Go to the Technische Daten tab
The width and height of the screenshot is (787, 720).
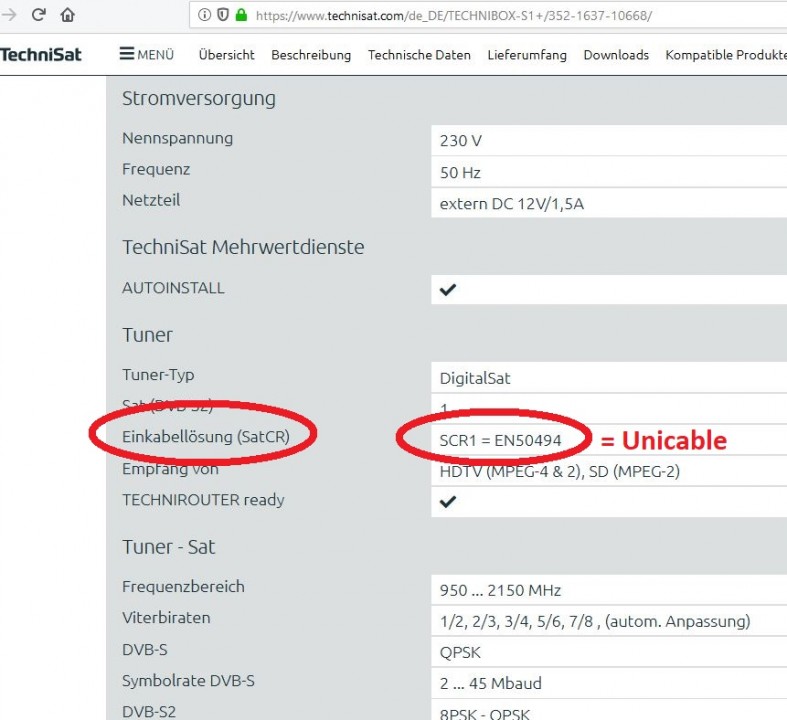click(419, 55)
